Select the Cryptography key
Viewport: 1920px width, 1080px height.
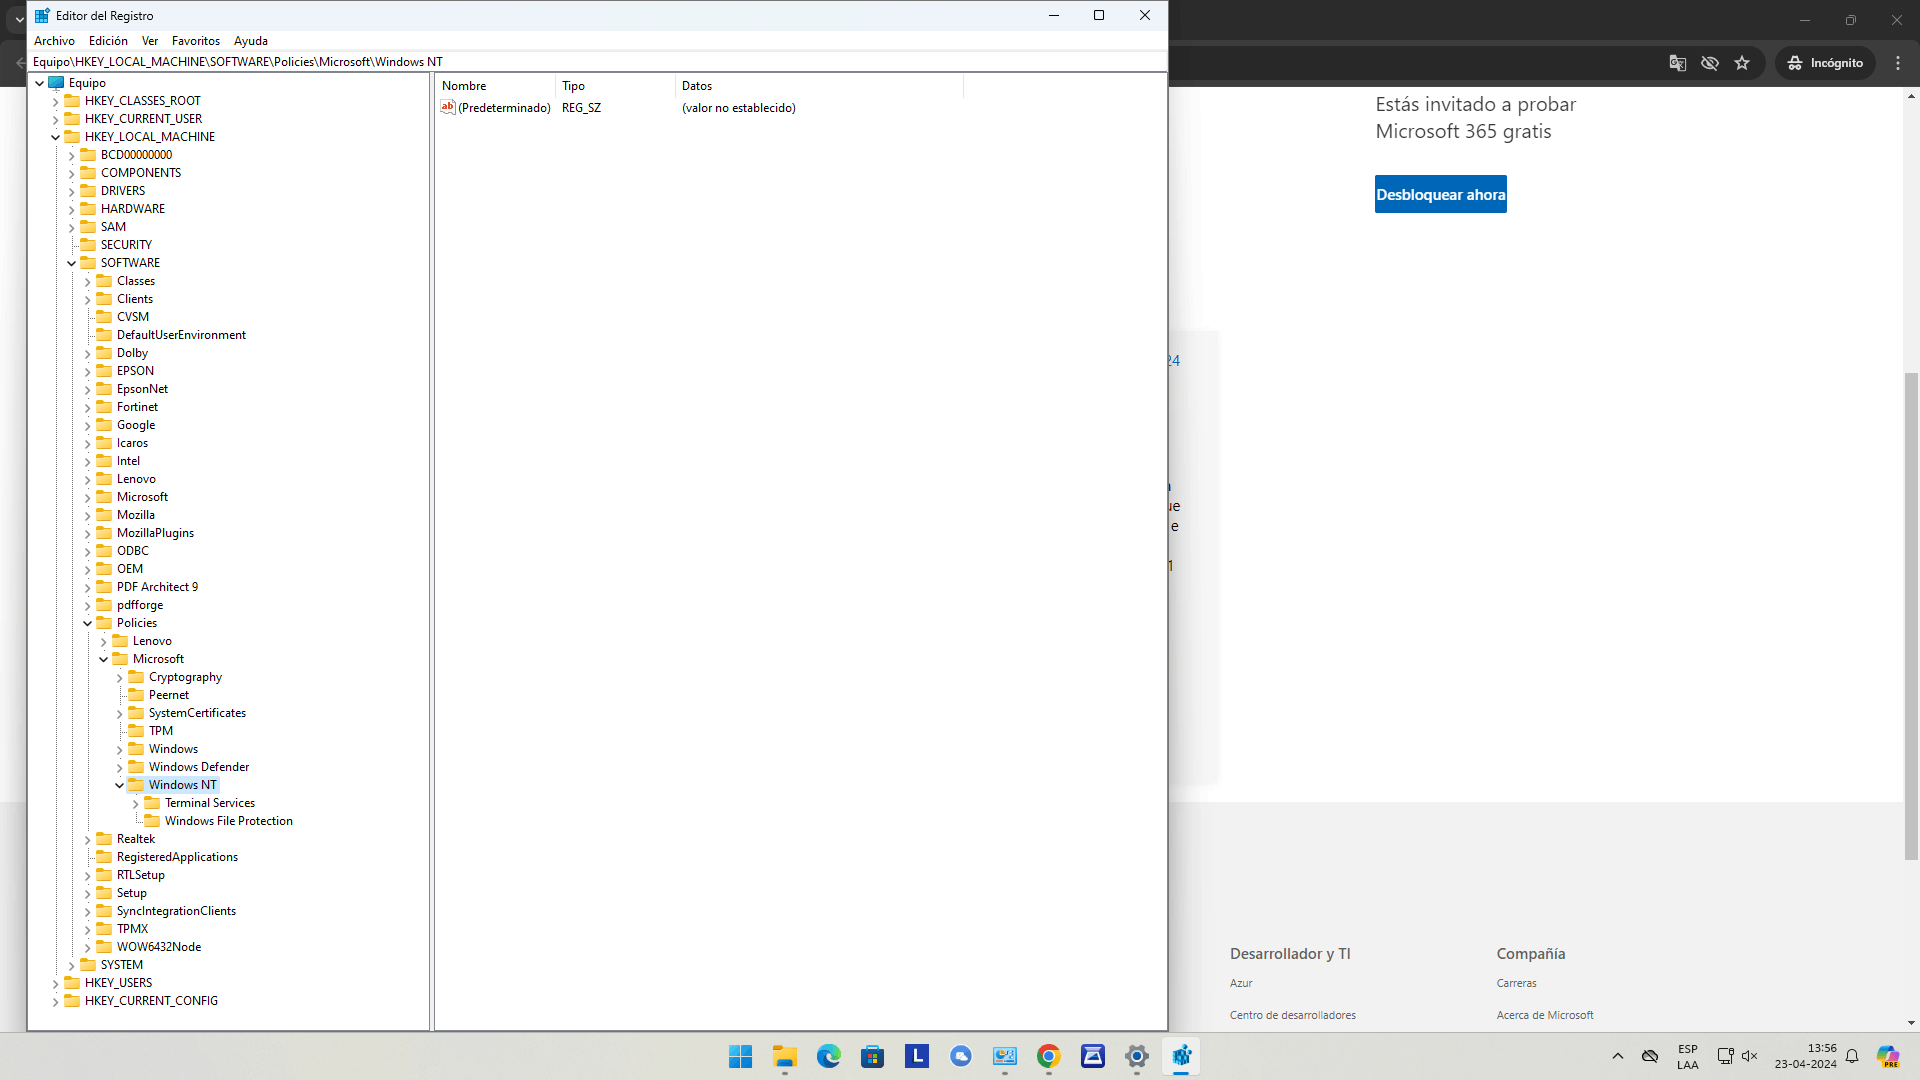coord(185,677)
